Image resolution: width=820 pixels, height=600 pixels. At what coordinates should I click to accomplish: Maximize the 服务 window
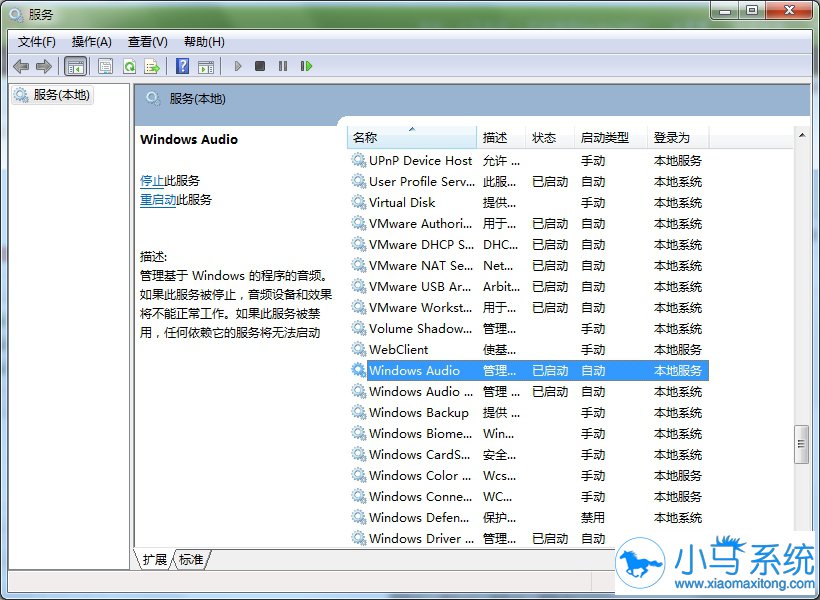coord(752,10)
